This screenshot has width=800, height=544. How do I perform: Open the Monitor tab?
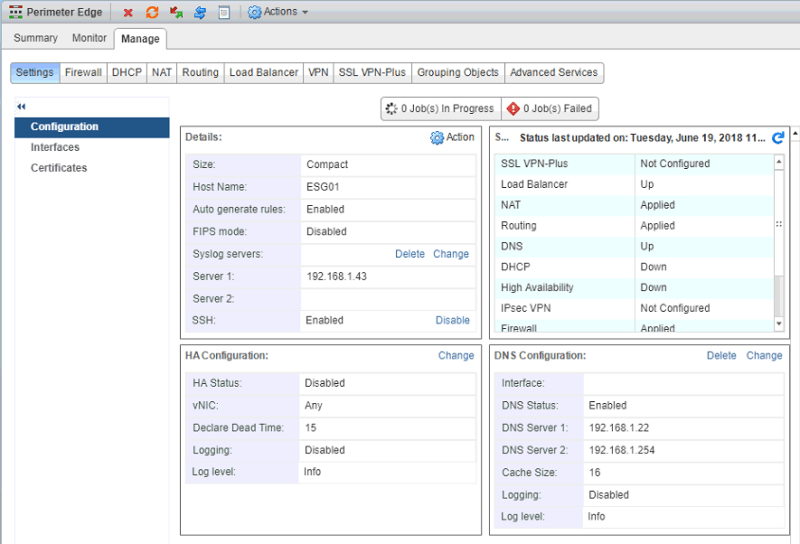point(89,38)
